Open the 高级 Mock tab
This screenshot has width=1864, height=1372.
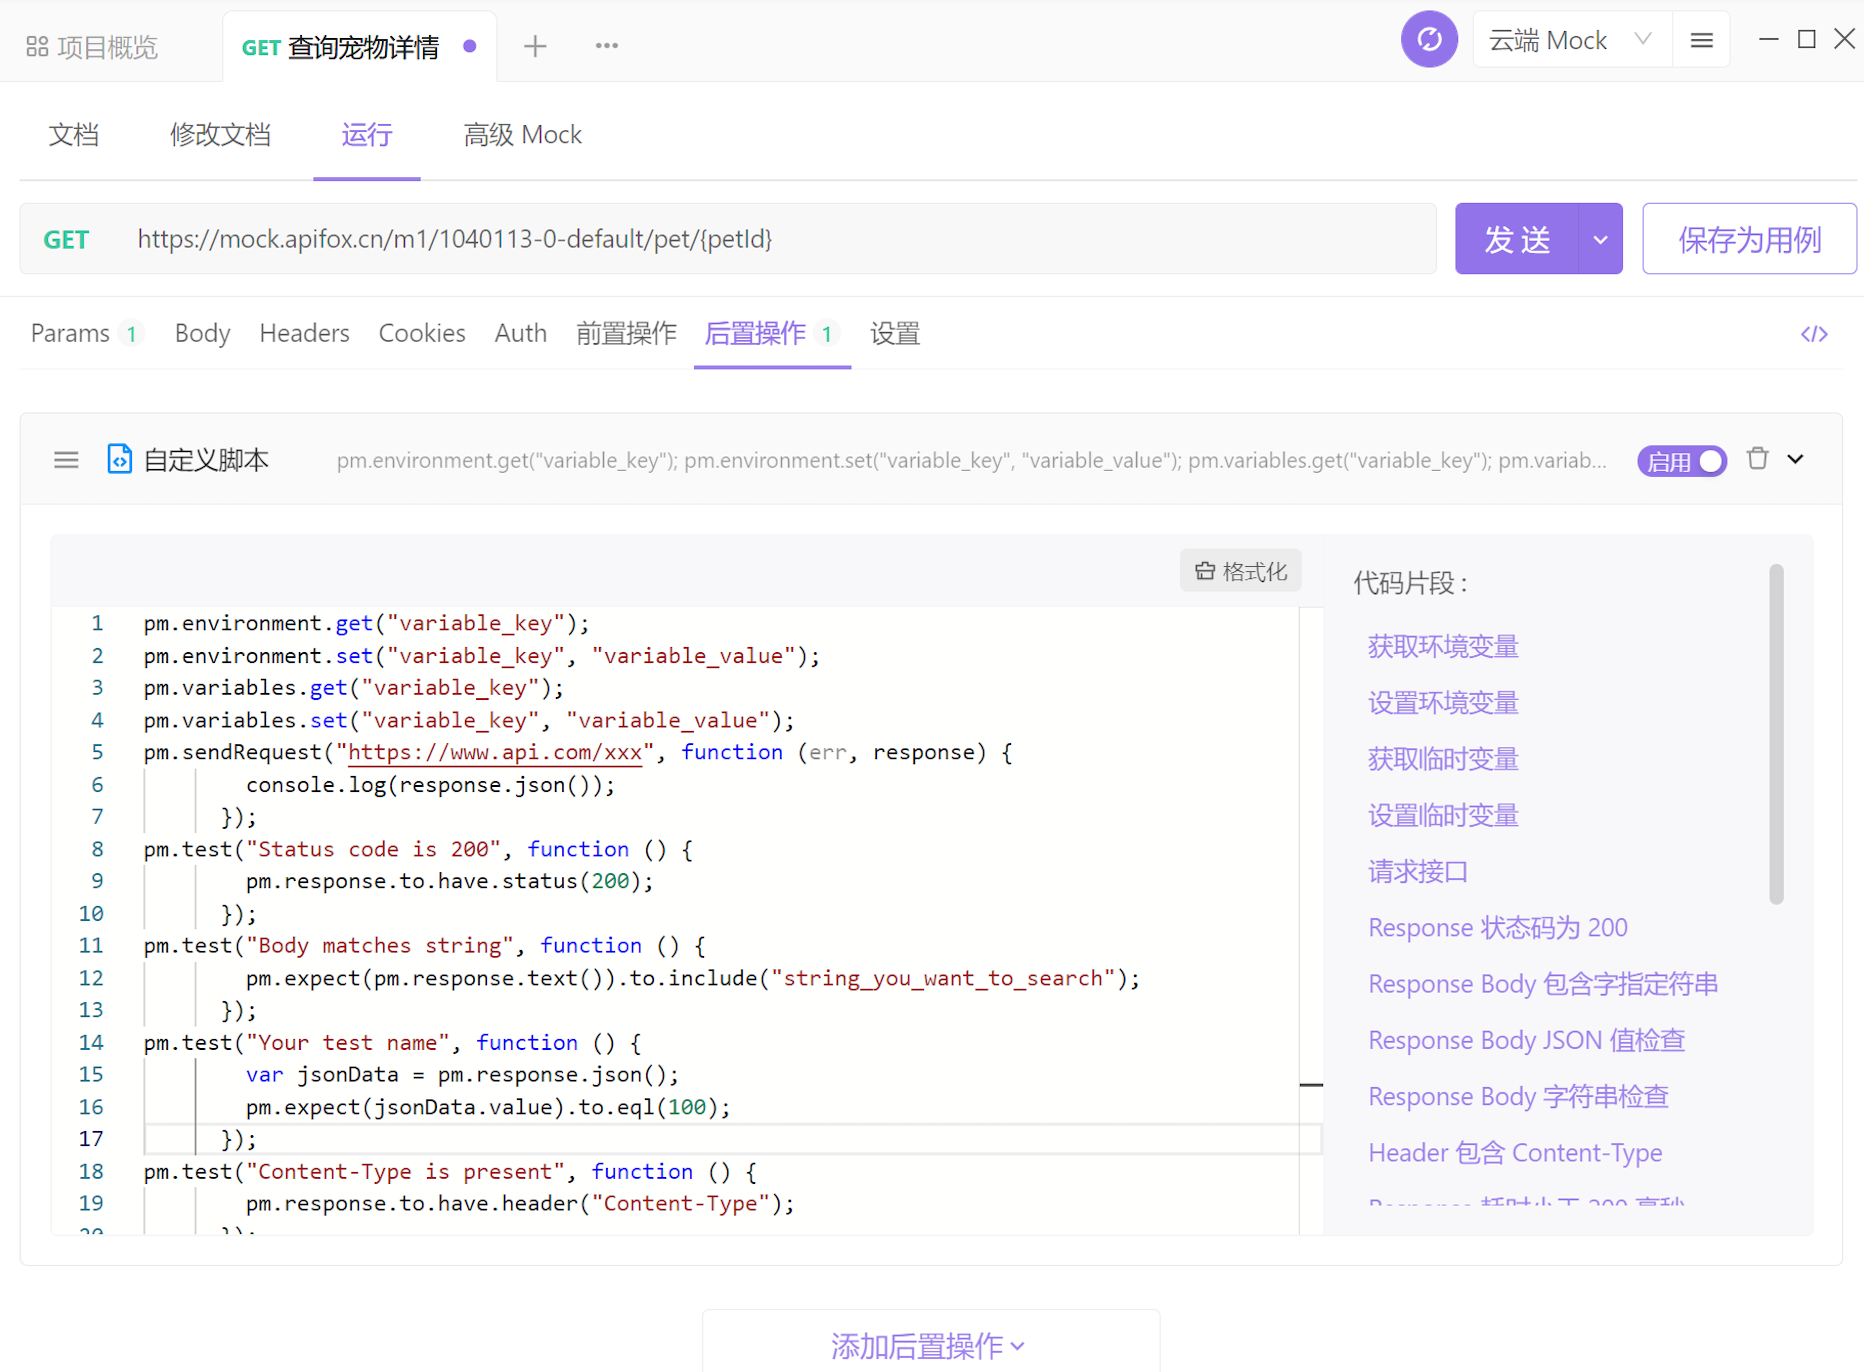[x=522, y=135]
